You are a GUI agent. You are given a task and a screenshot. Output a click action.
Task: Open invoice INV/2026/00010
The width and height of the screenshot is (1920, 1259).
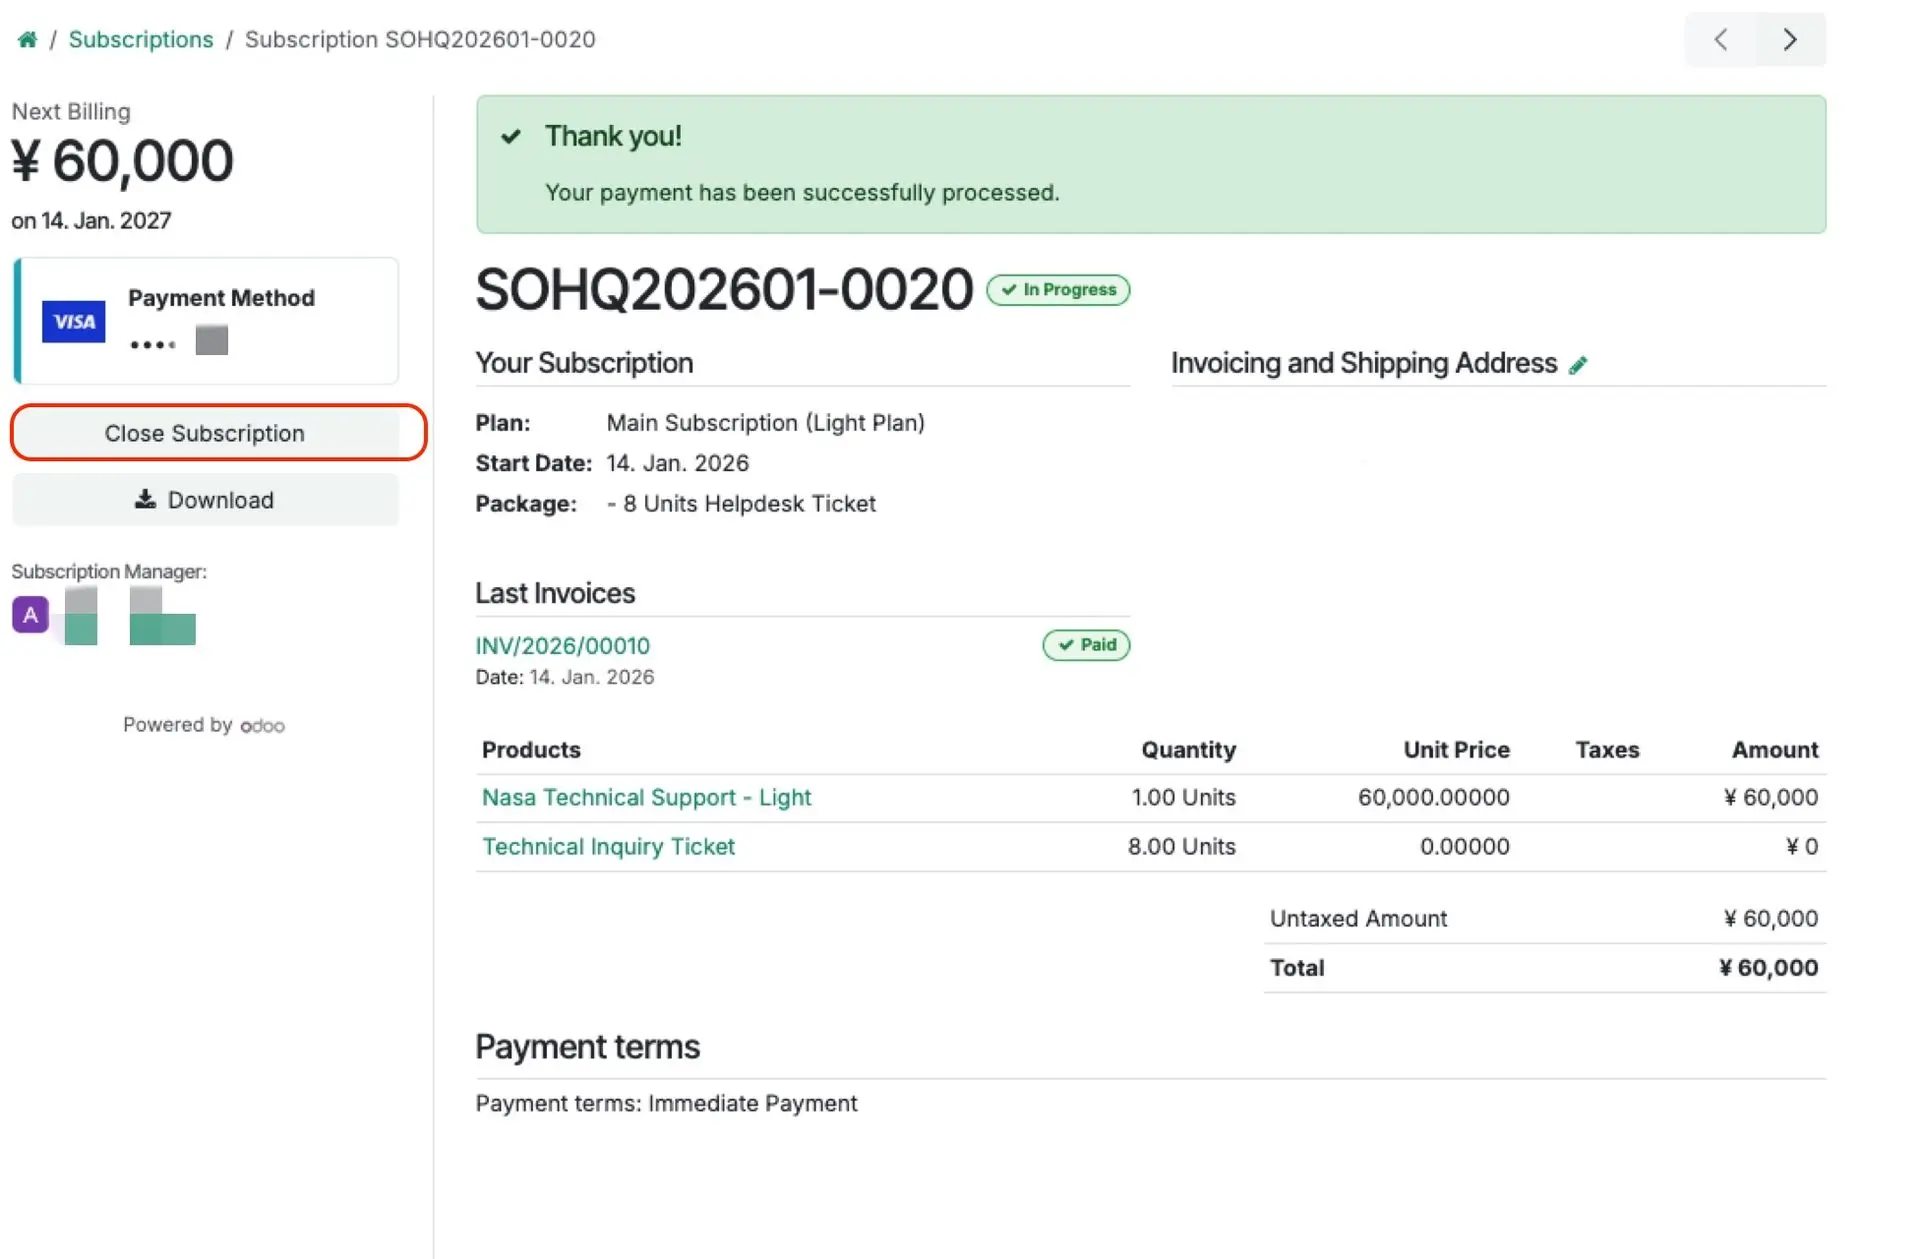[562, 646]
